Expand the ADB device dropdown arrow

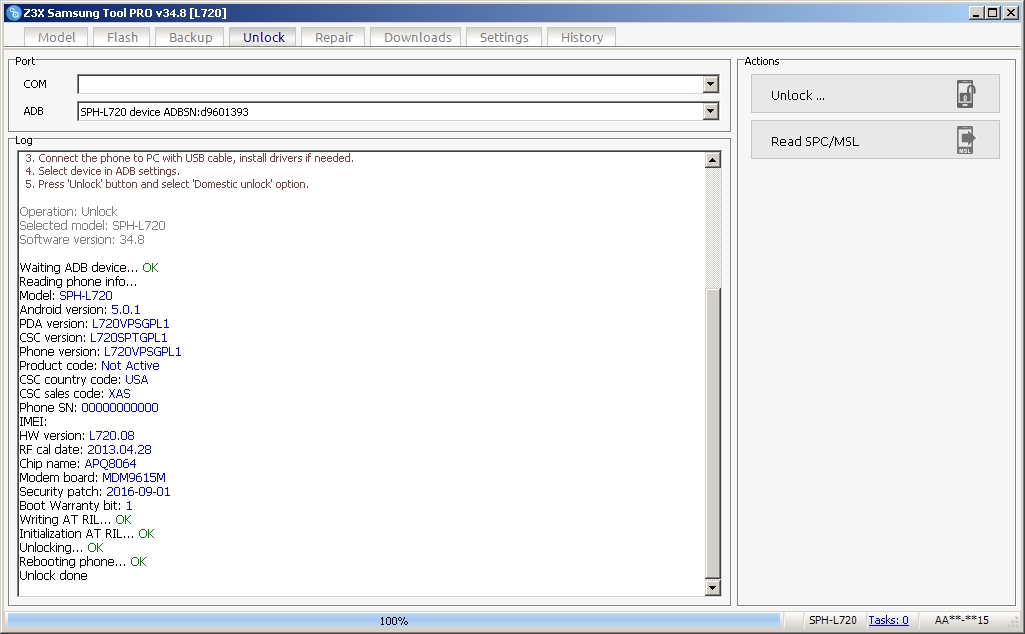tap(711, 111)
